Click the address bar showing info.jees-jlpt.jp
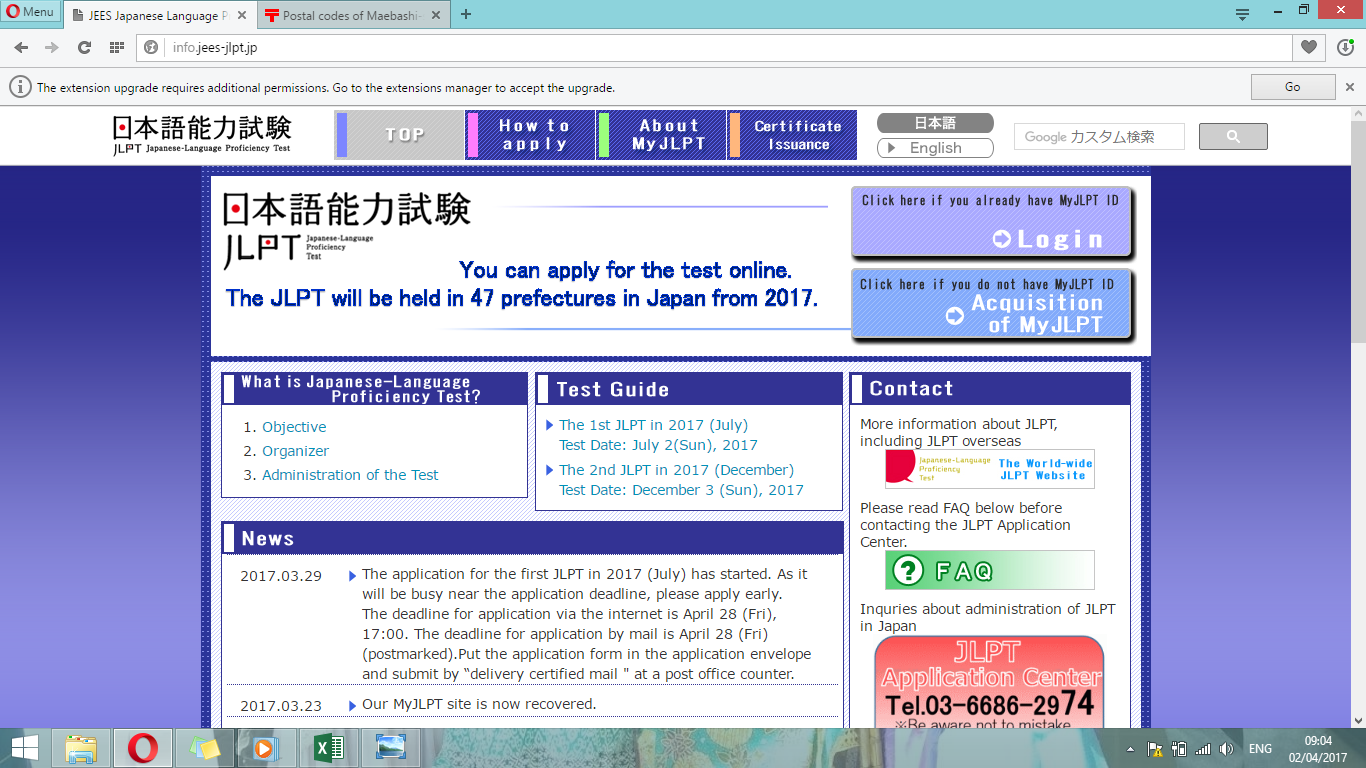 [714, 47]
